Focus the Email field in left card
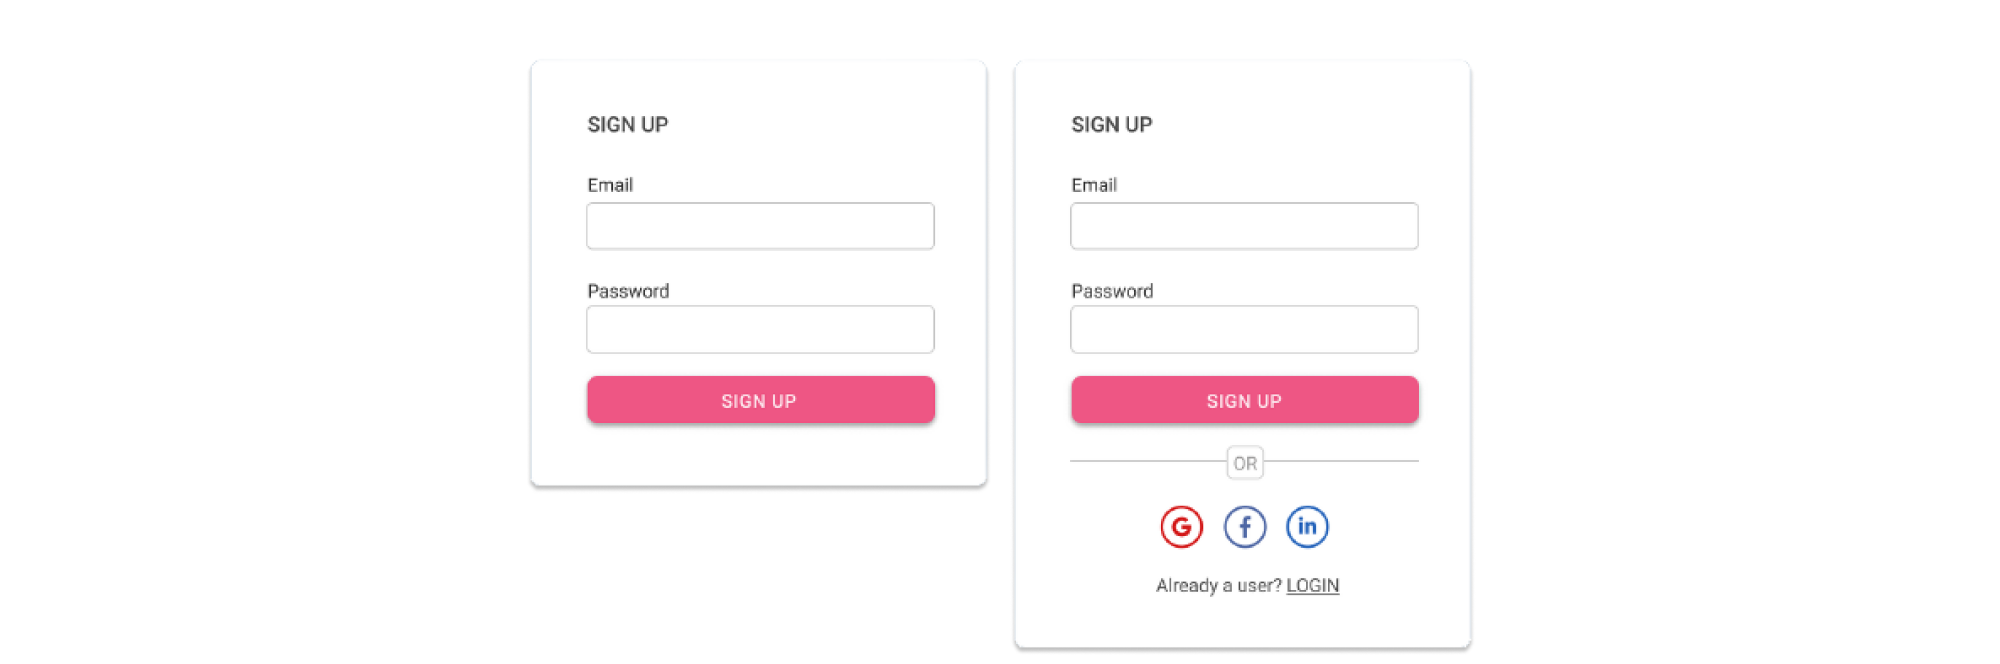2000x664 pixels. click(760, 226)
